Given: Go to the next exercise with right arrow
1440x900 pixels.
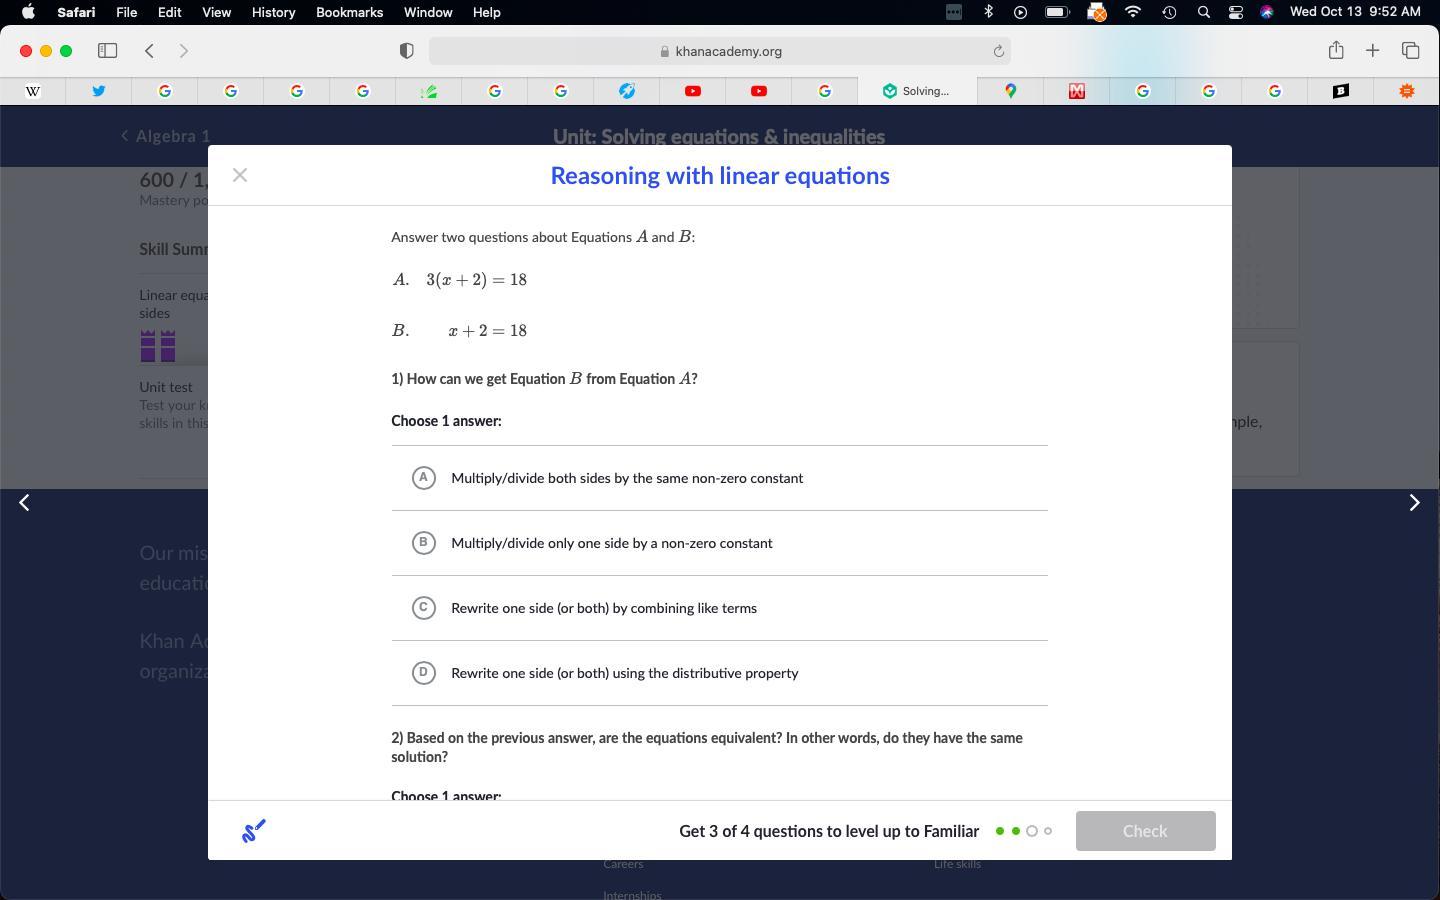Looking at the screenshot, I should click(1414, 502).
